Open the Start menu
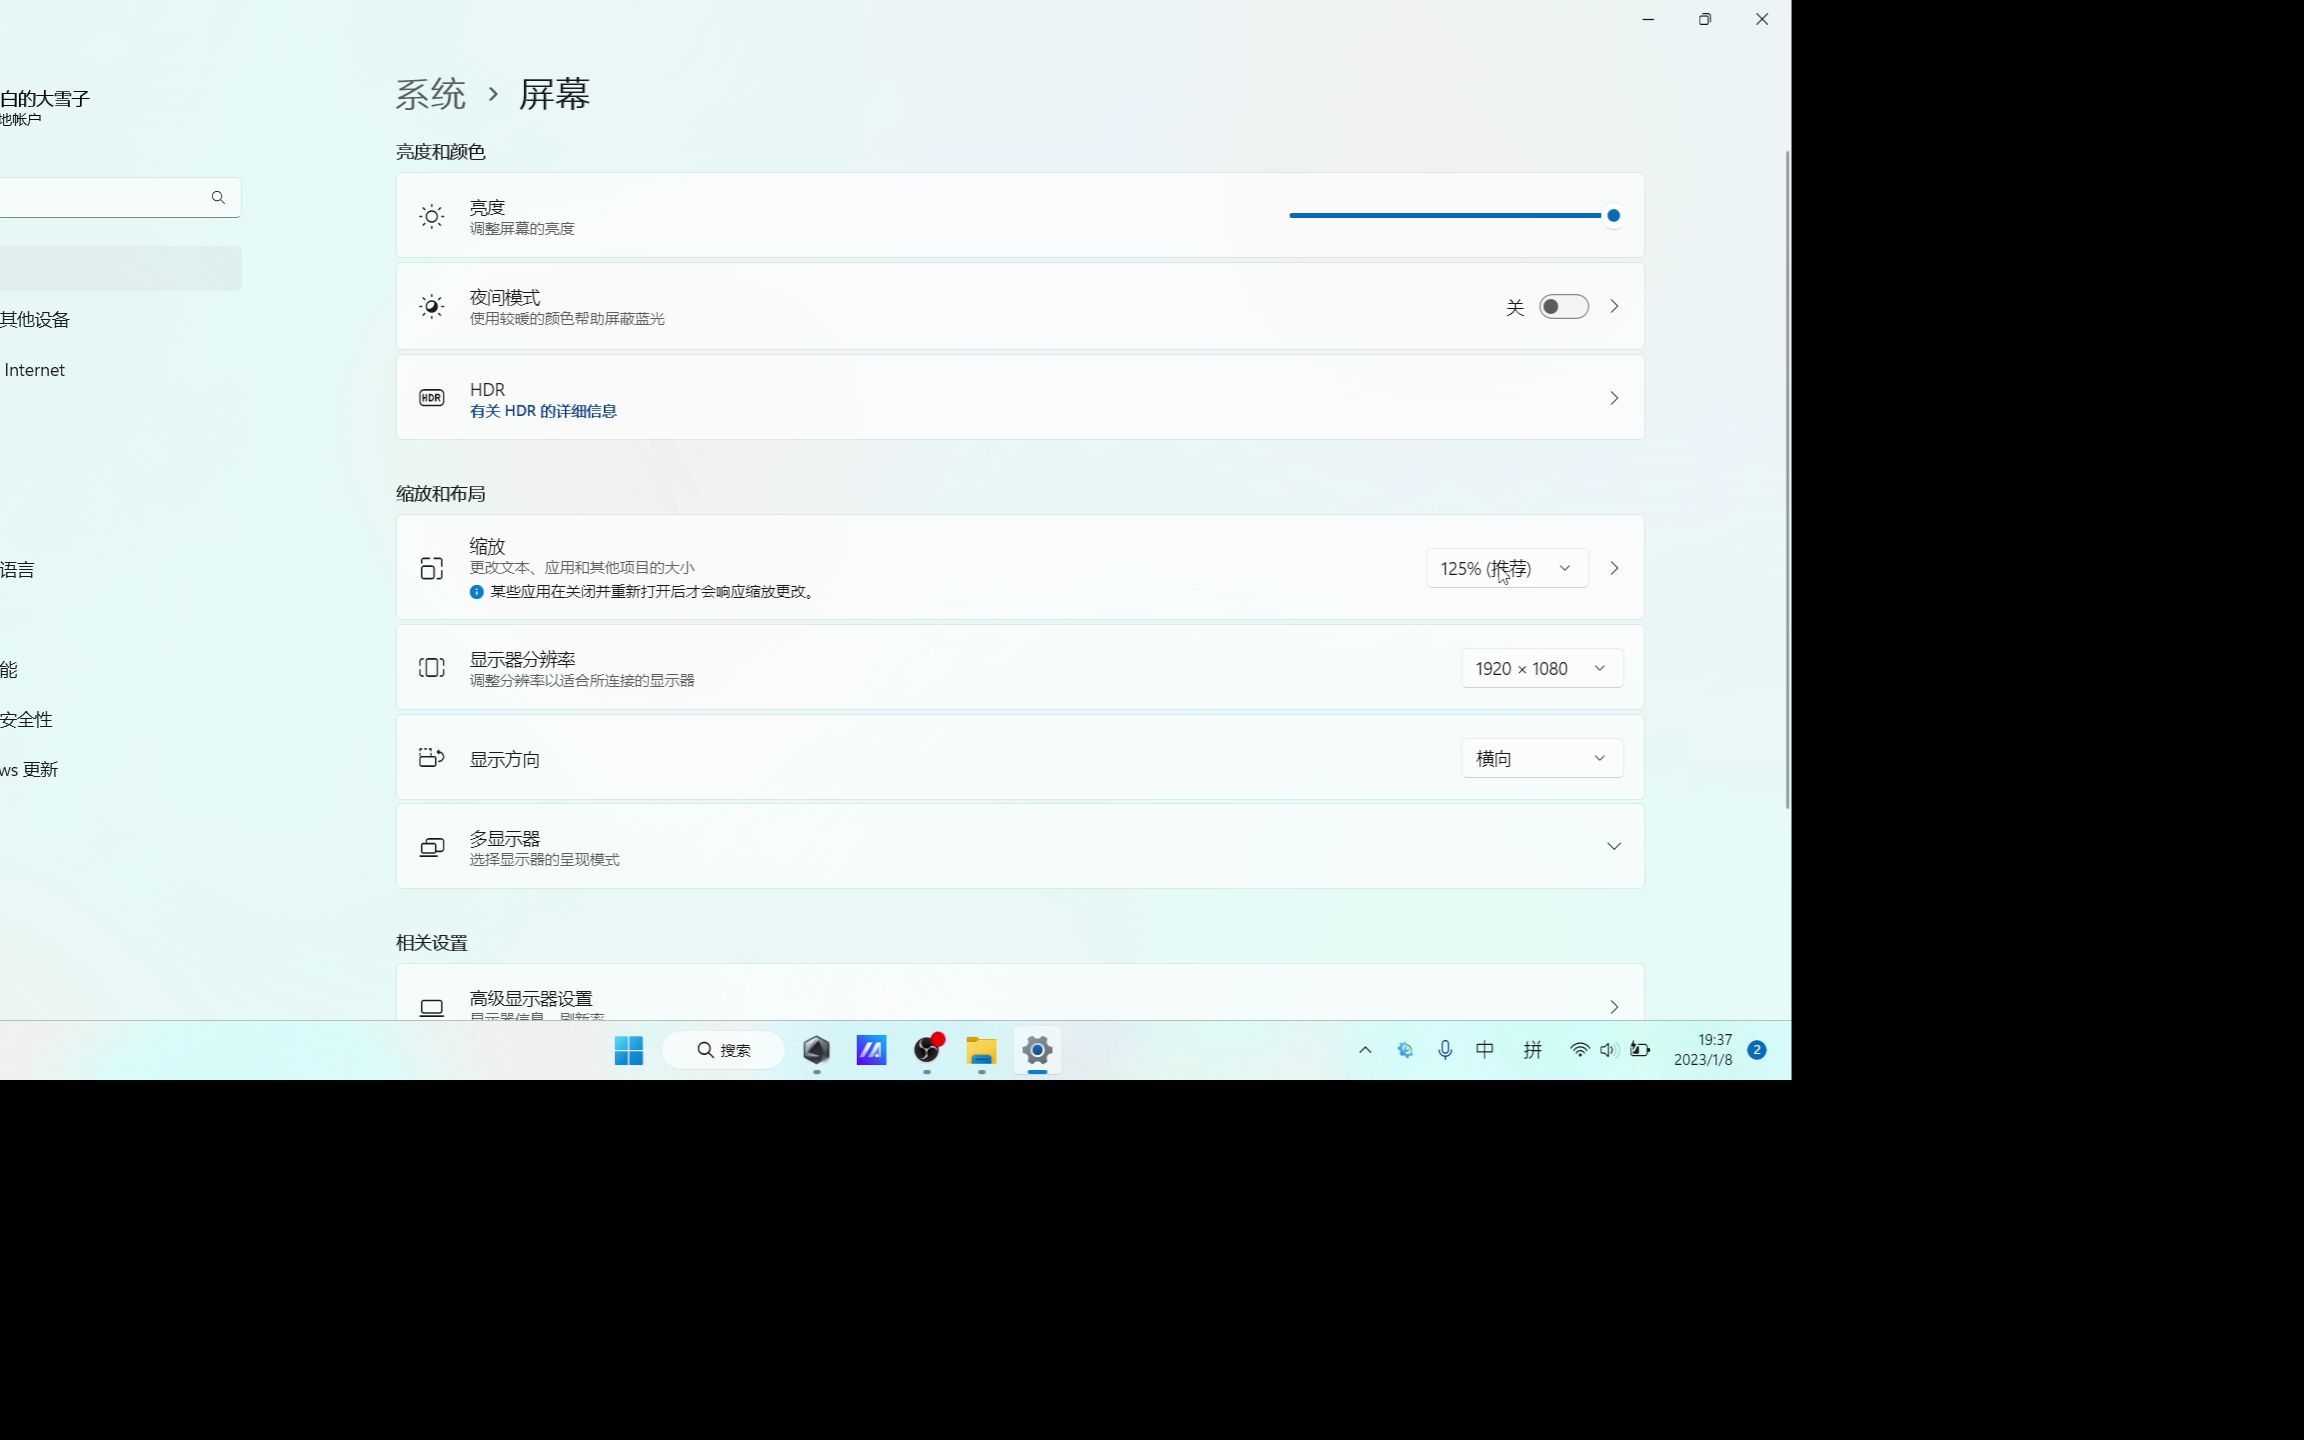Viewport: 2304px width, 1440px height. 628,1050
